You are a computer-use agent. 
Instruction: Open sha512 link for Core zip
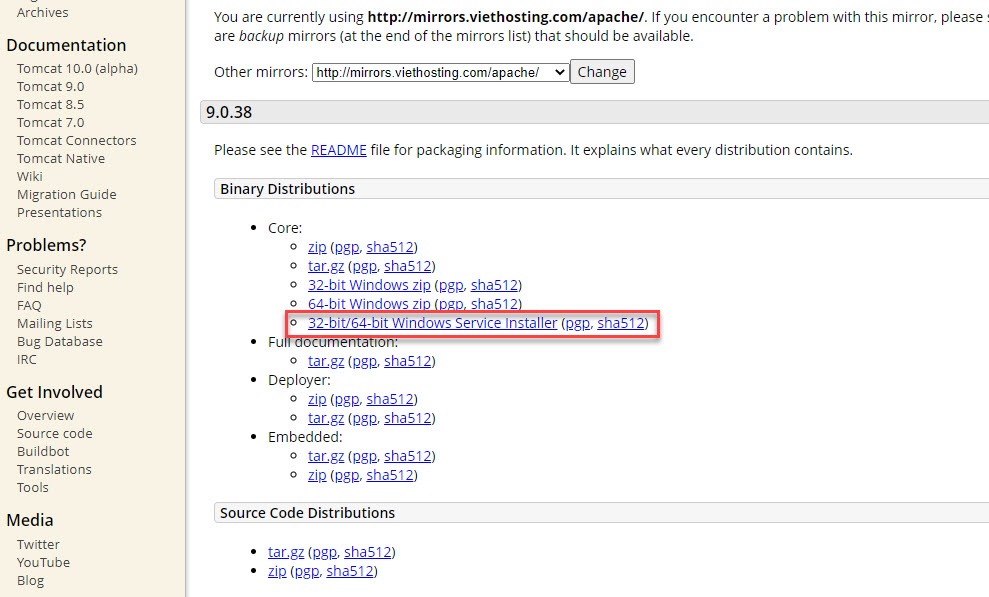point(390,247)
